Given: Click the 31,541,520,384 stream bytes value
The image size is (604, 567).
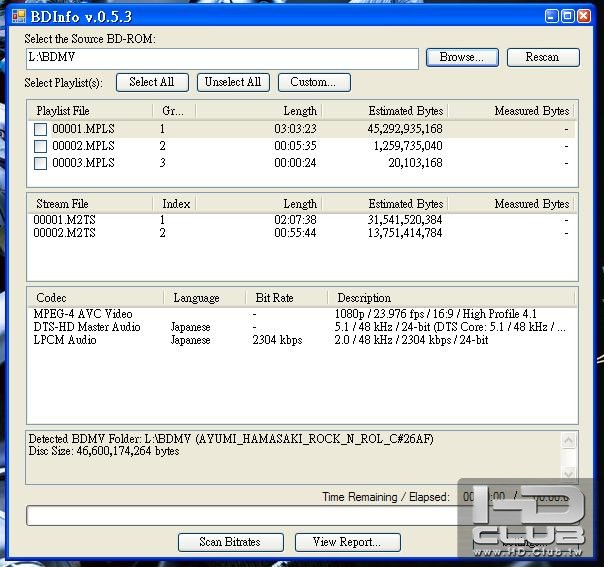Looking at the screenshot, I should 405,220.
